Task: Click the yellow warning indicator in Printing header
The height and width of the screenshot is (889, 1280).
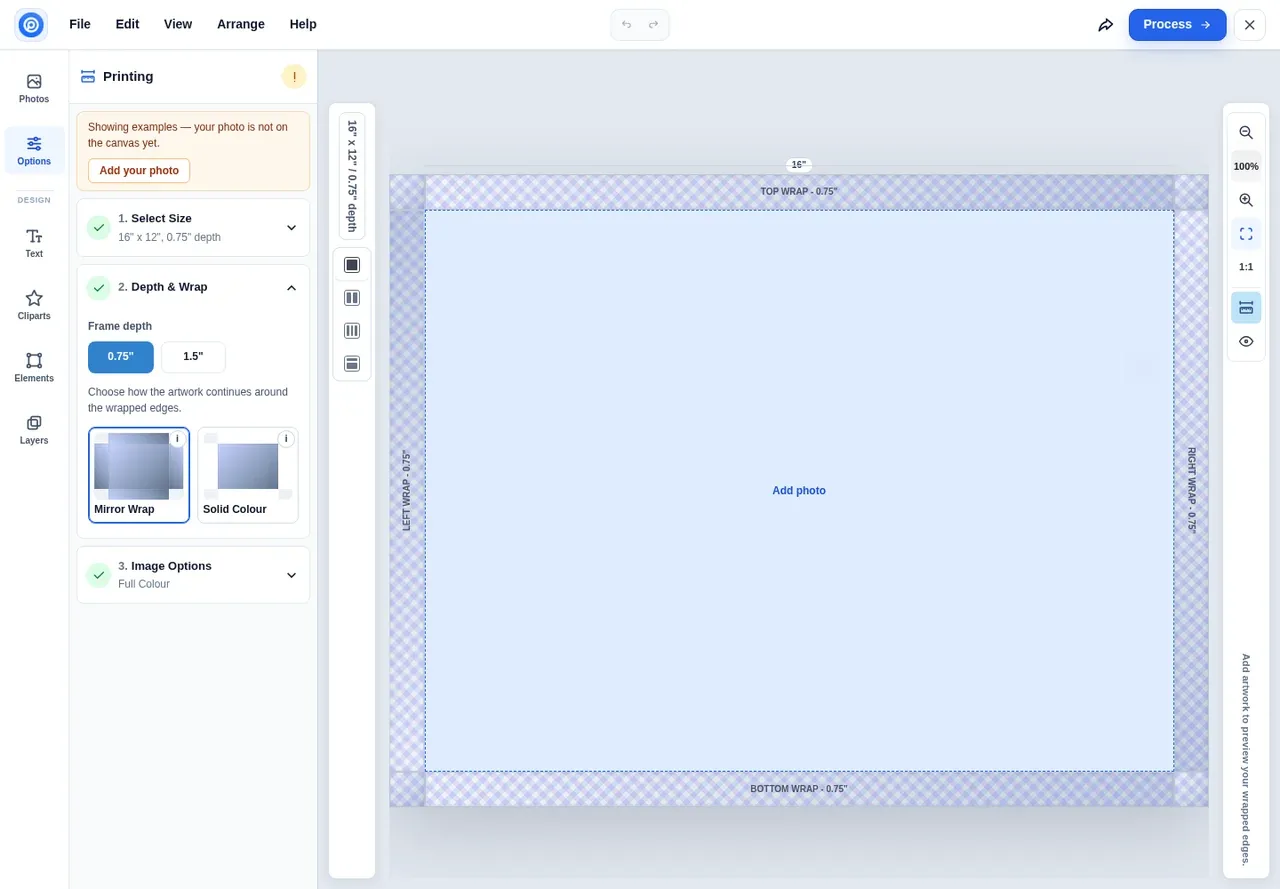Action: 294,76
